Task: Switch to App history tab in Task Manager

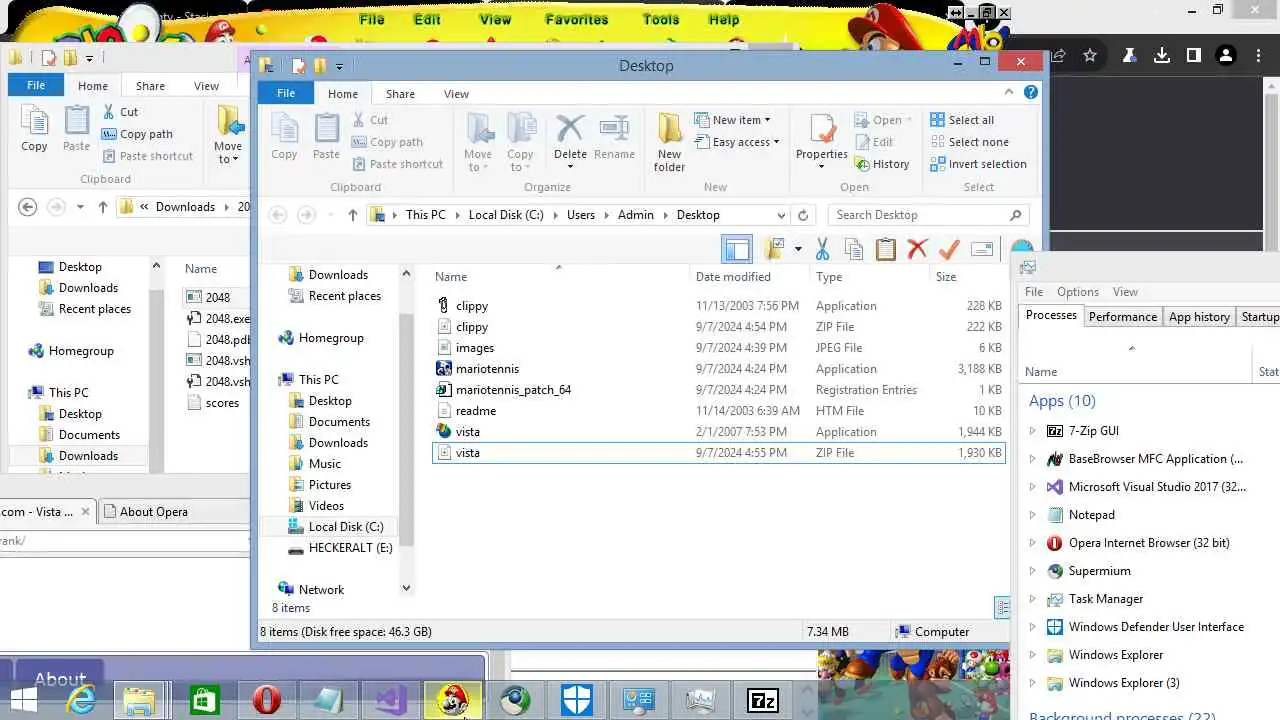Action: [1199, 317]
